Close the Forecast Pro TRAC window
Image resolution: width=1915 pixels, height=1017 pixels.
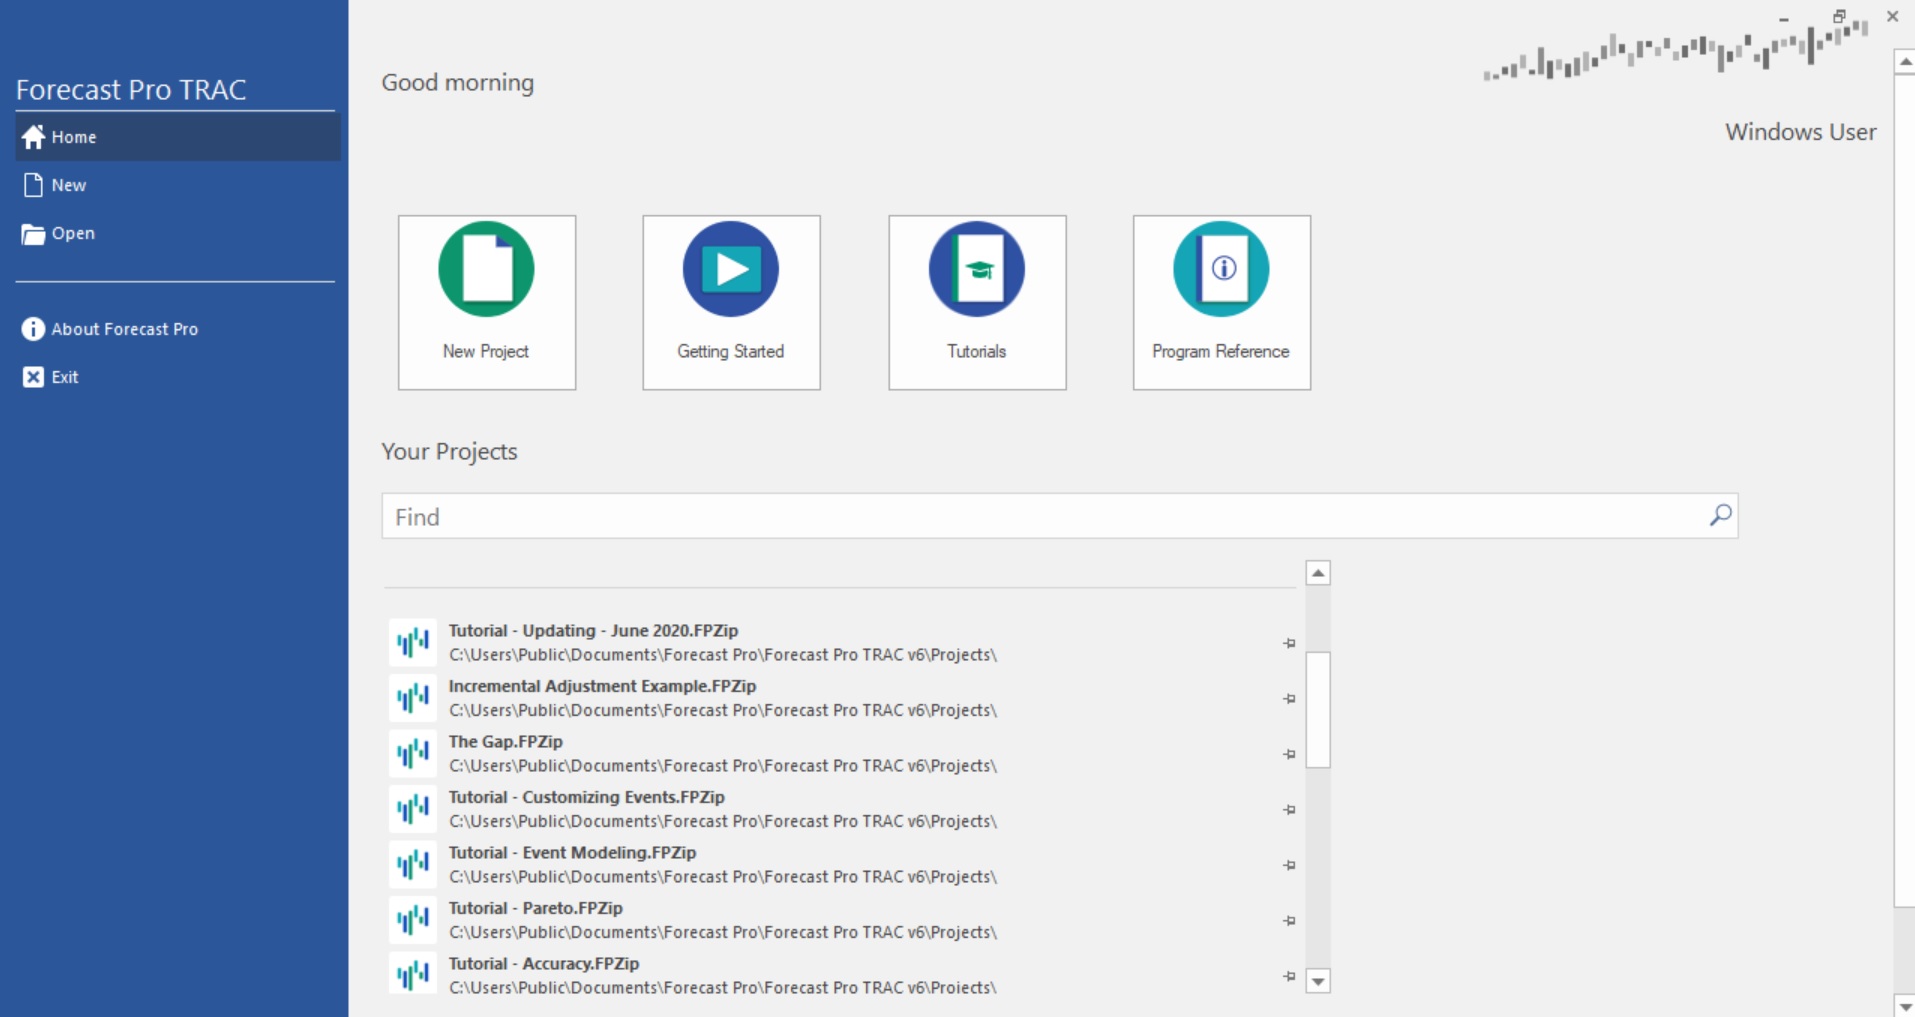(x=1892, y=16)
